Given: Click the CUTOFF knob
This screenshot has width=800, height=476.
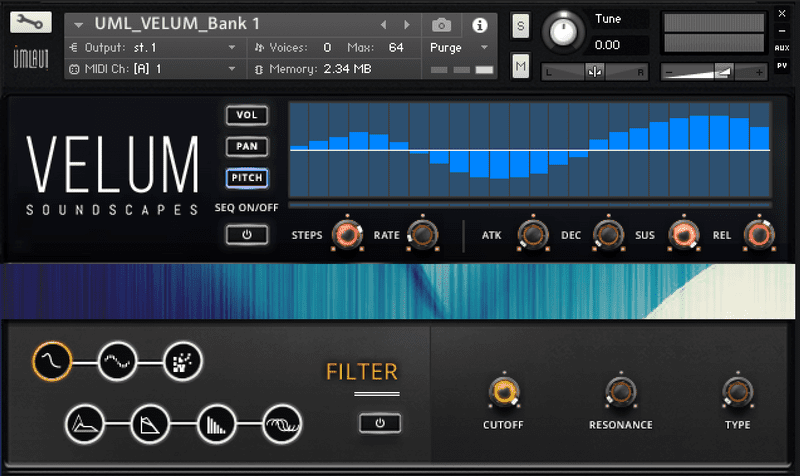Looking at the screenshot, I should click(504, 392).
